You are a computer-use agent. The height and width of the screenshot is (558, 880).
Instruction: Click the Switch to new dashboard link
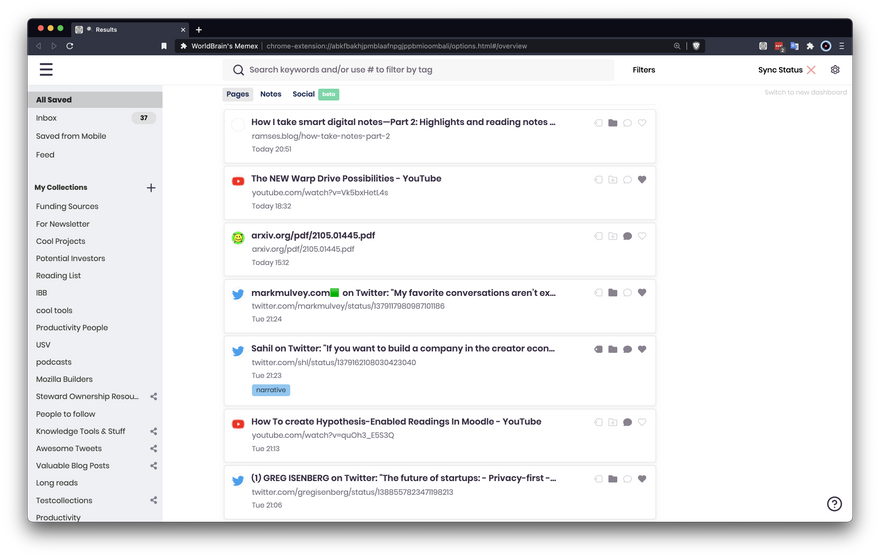805,92
